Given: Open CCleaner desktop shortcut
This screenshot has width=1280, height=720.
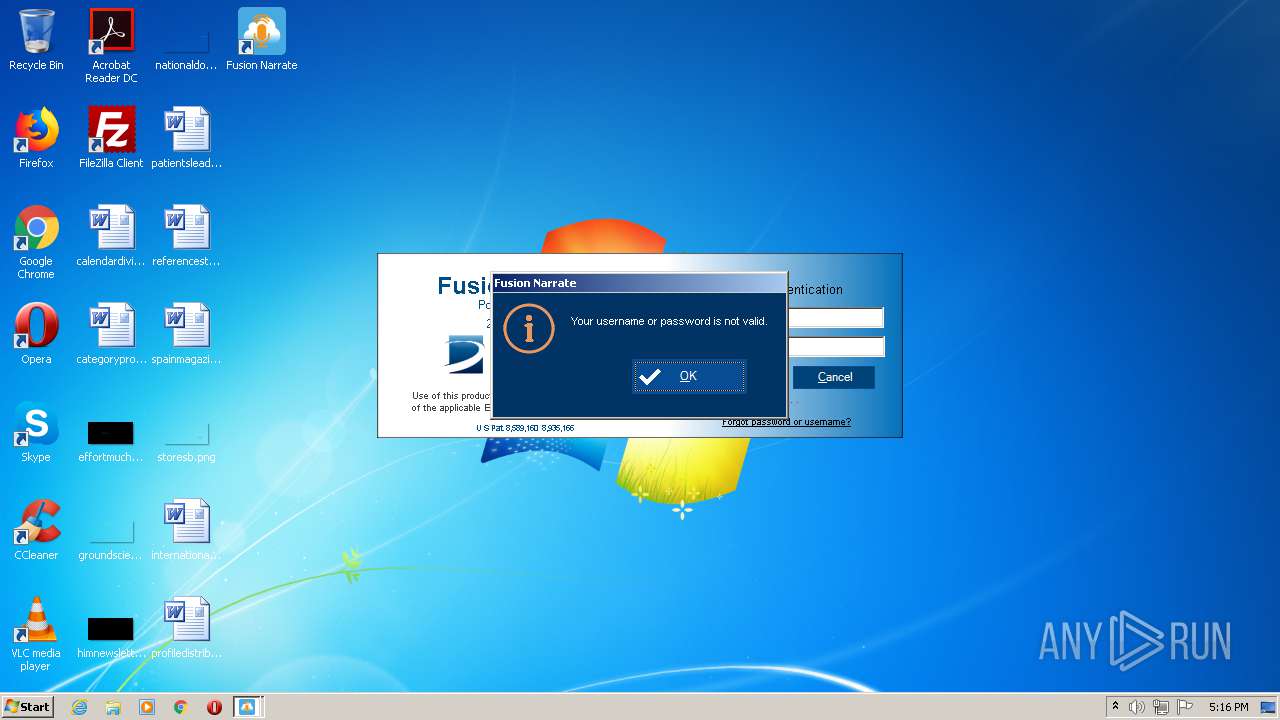Looking at the screenshot, I should point(36,530).
